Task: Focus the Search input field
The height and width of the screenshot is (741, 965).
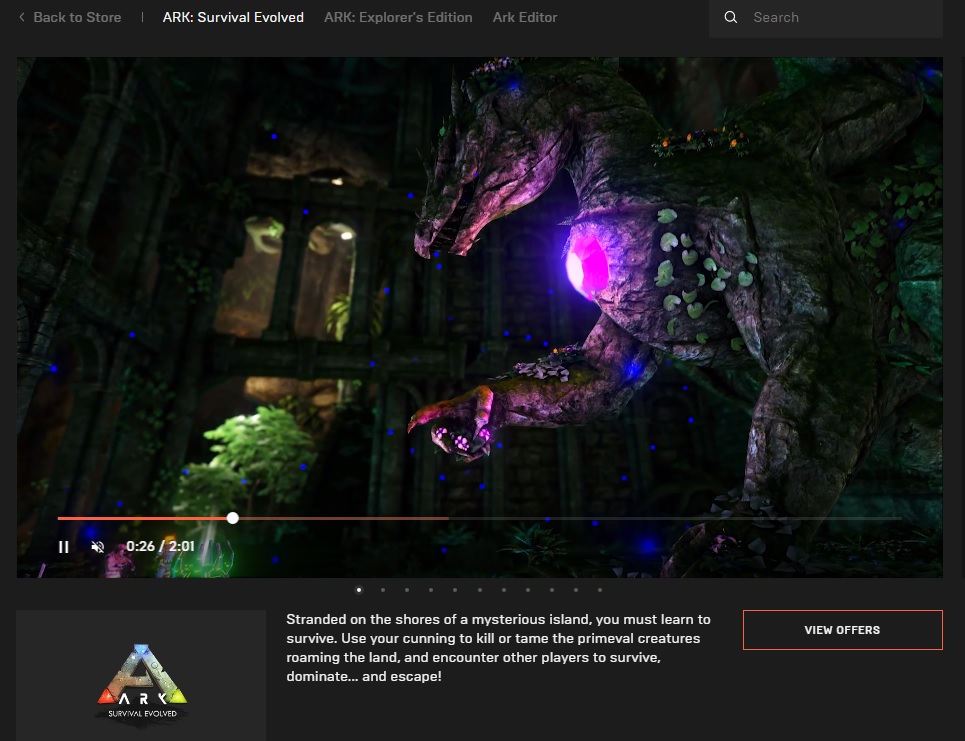Action: tap(826, 18)
